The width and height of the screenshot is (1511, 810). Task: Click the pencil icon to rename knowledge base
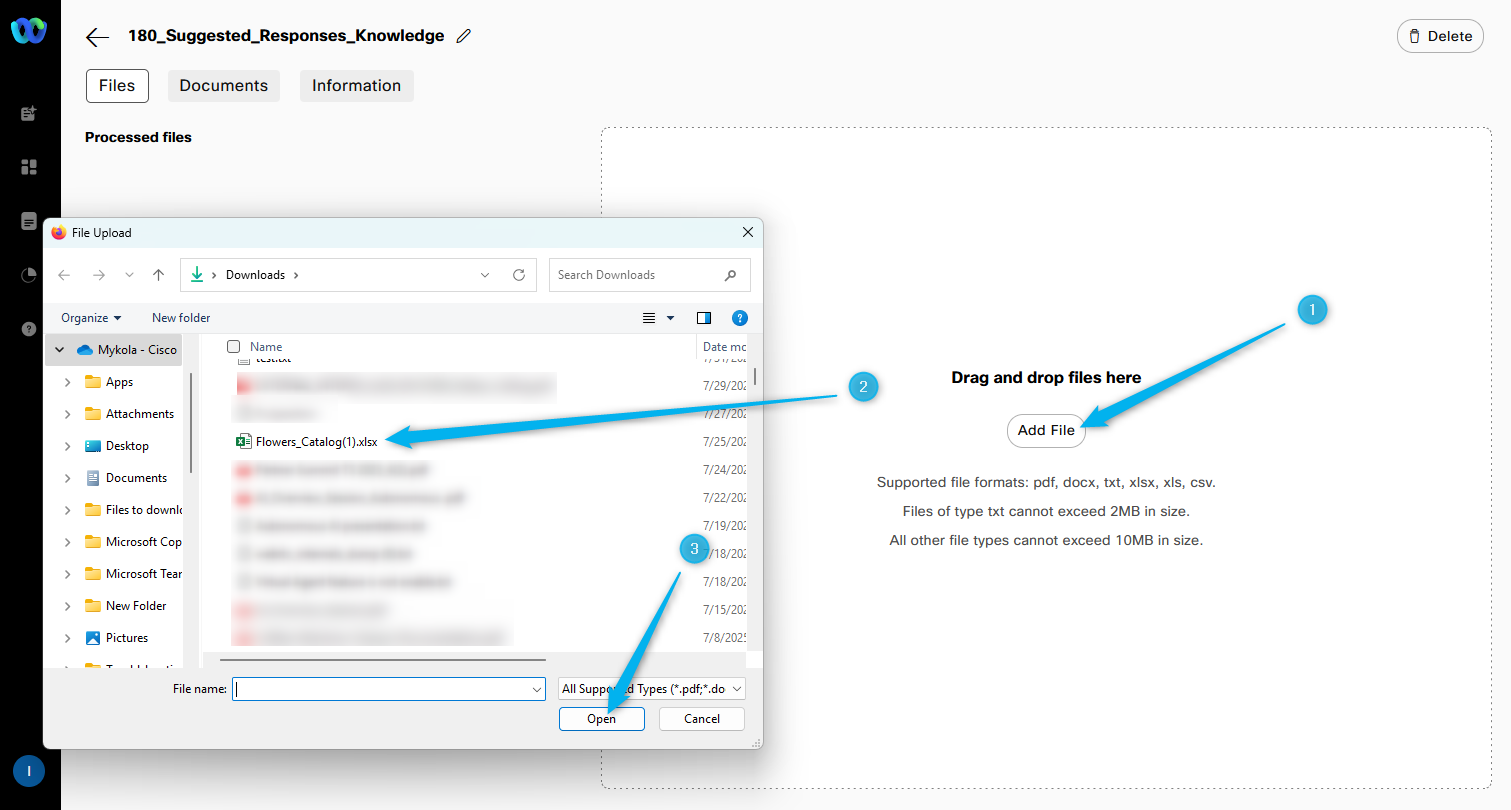point(463,36)
